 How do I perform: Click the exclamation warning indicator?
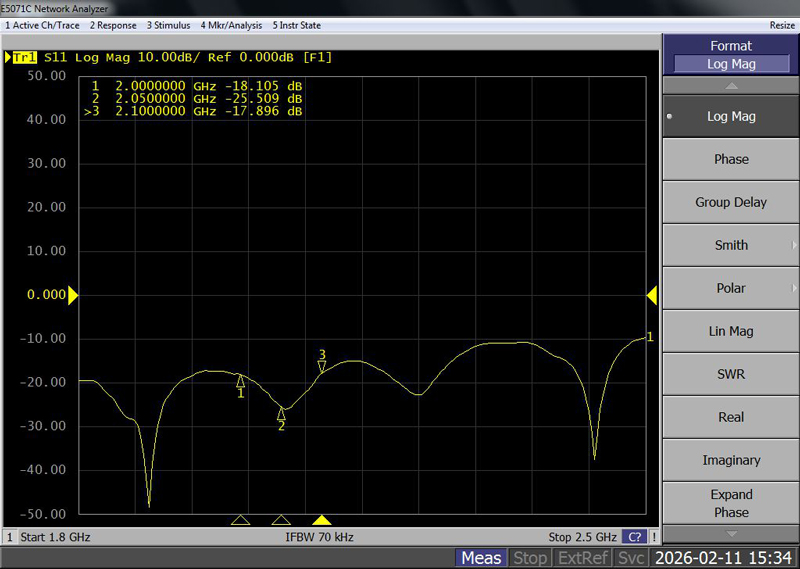(x=654, y=537)
